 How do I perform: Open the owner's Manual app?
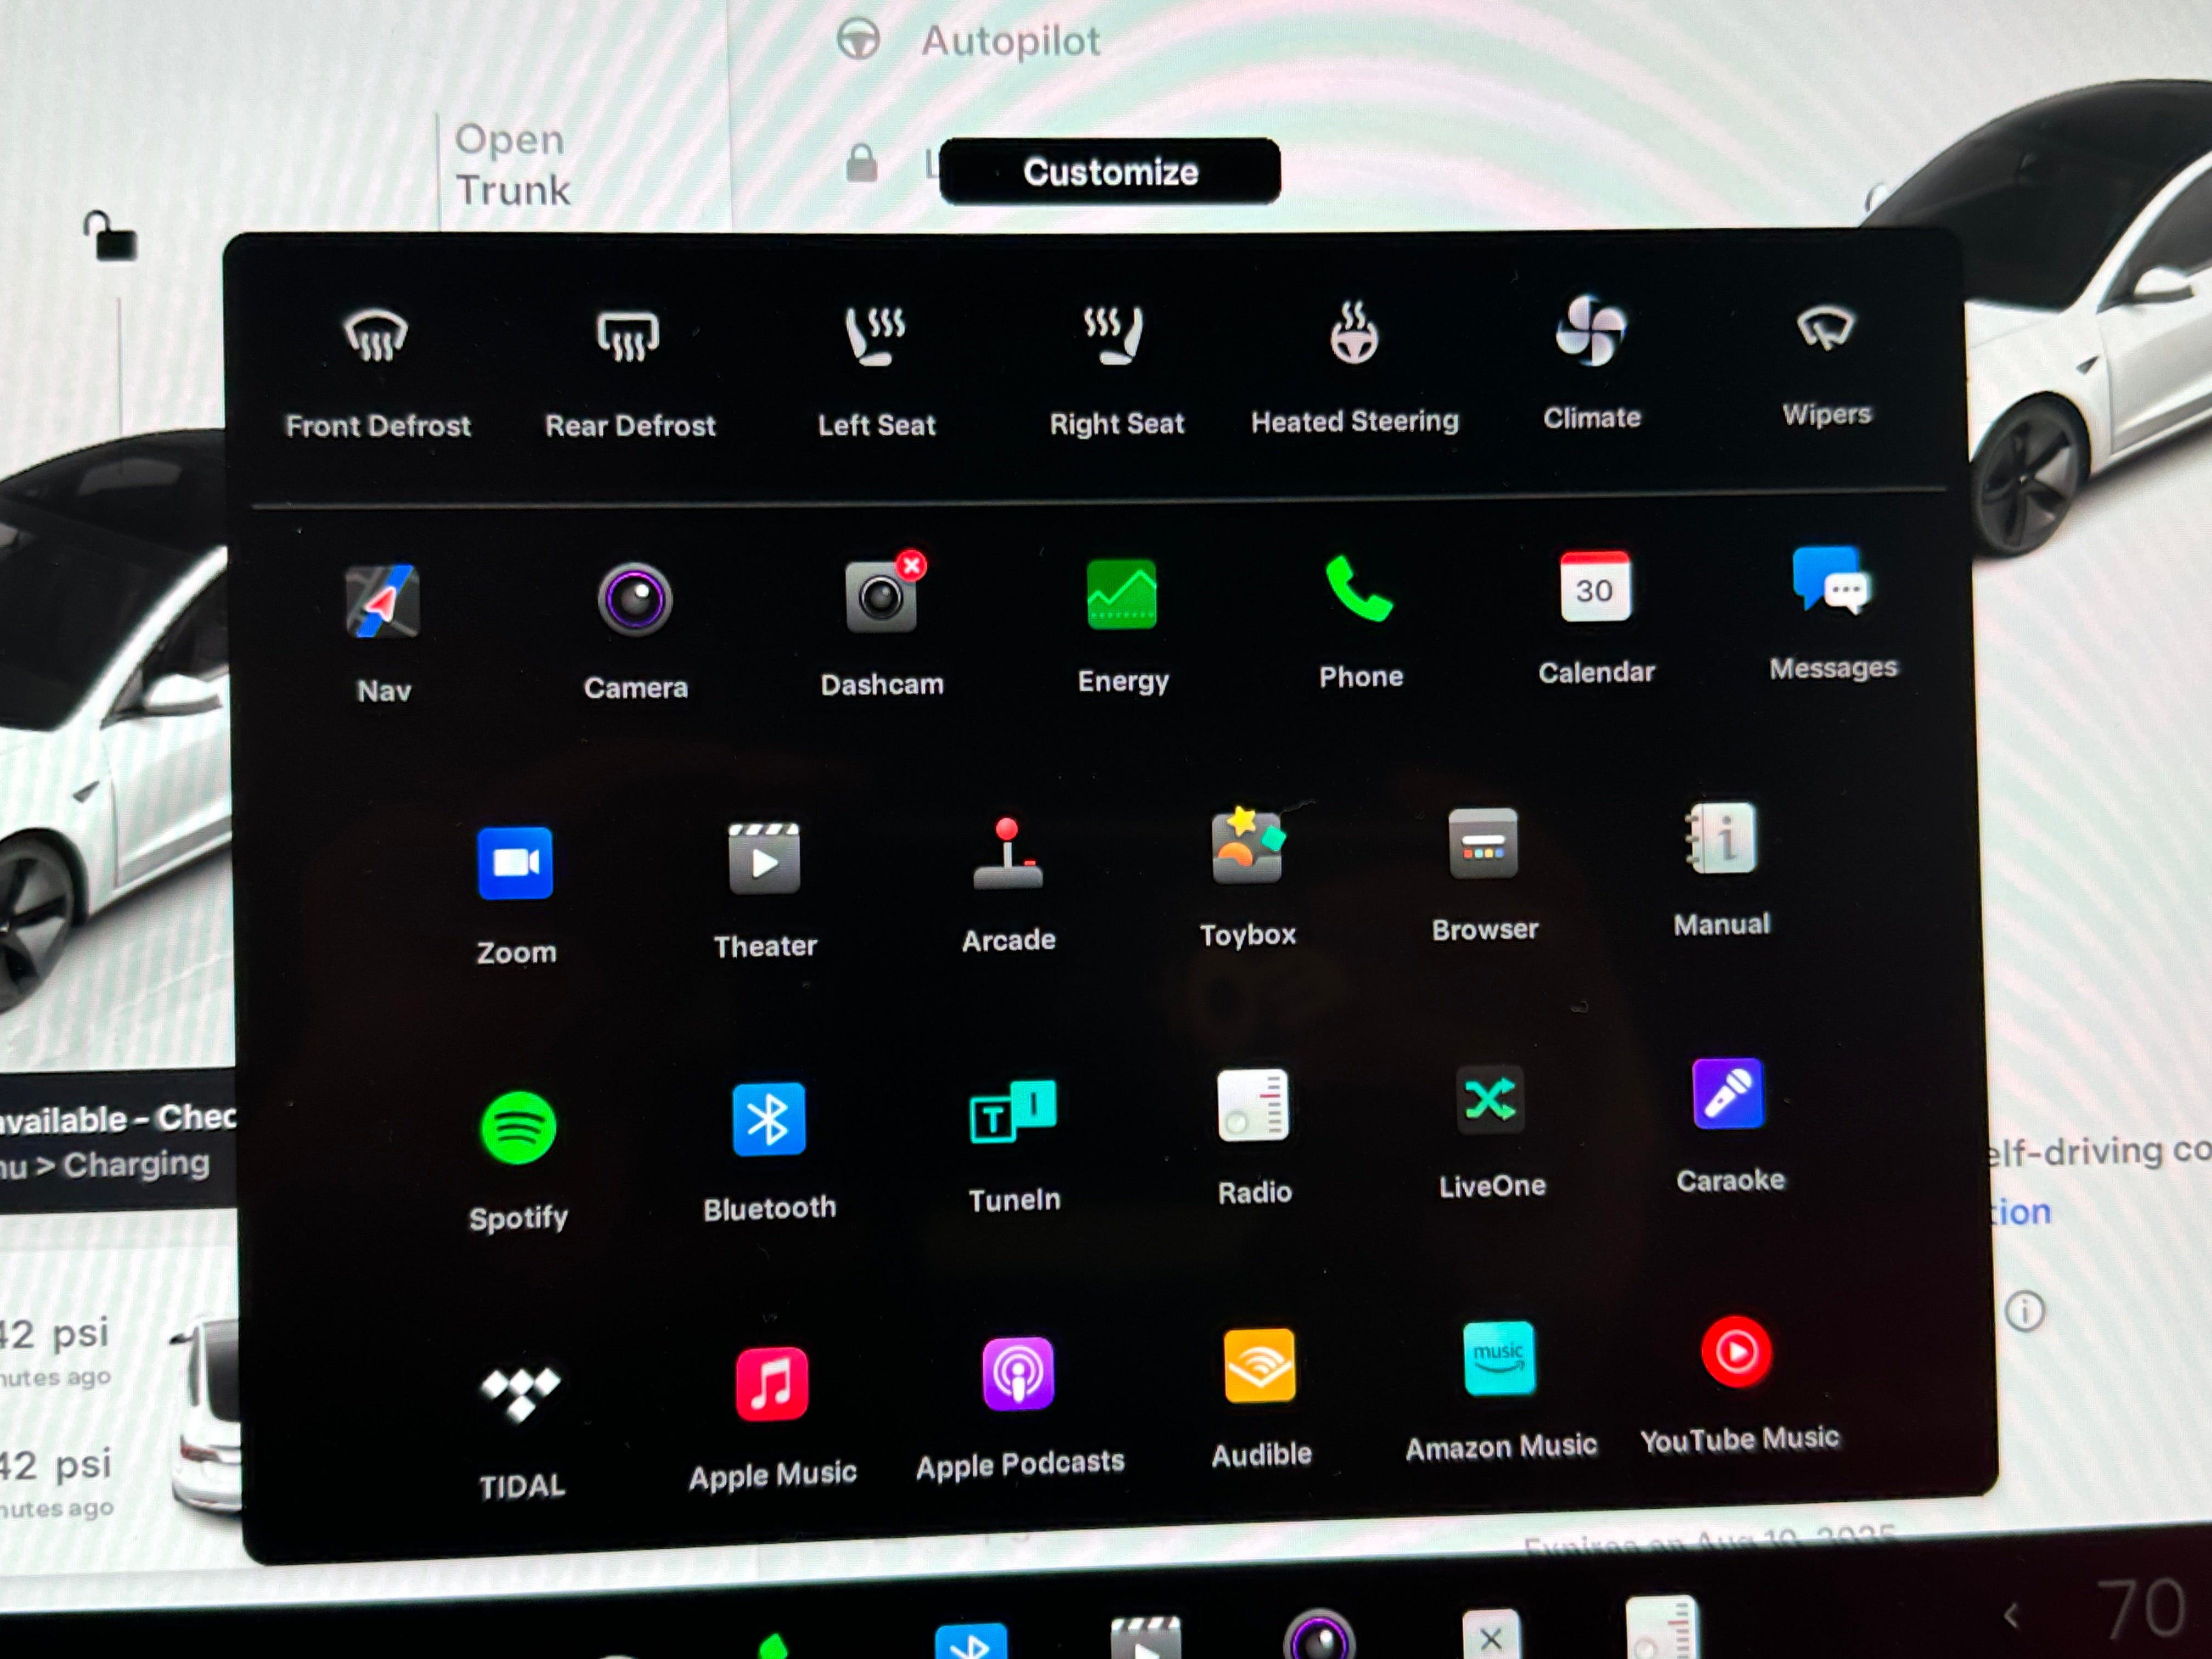click(x=1721, y=869)
